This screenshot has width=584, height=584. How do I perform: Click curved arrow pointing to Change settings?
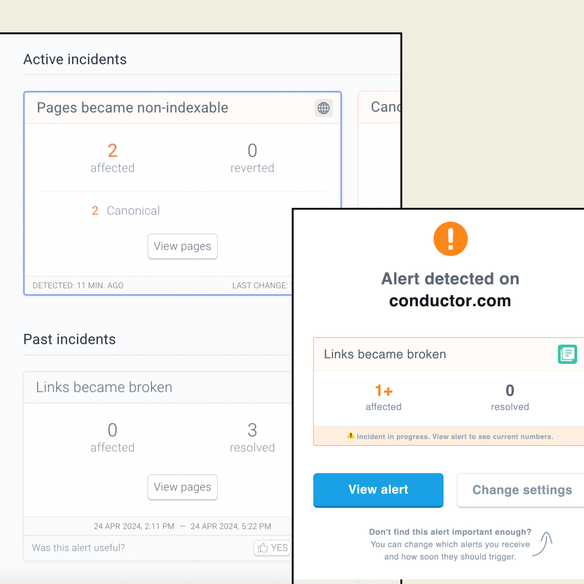coord(543,544)
